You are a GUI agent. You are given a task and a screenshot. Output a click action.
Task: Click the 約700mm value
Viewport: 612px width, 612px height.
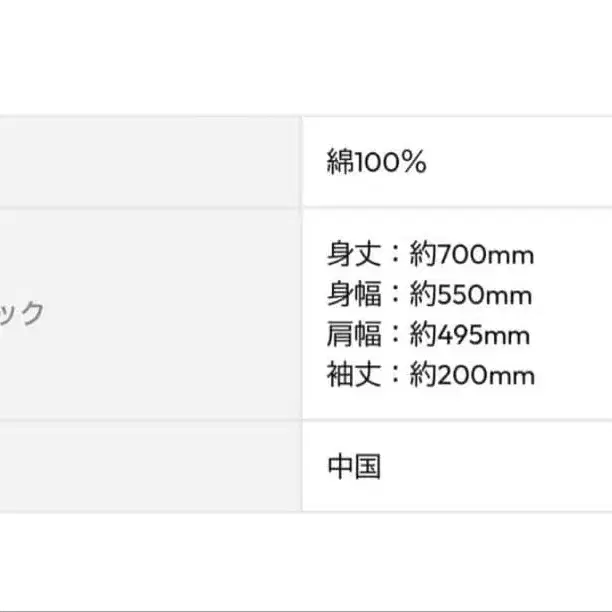[471, 254]
